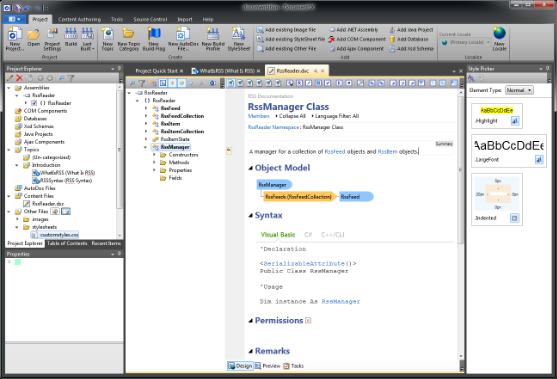557x379 pixels.
Task: Click the Build ribbon icon
Action: tap(71, 37)
